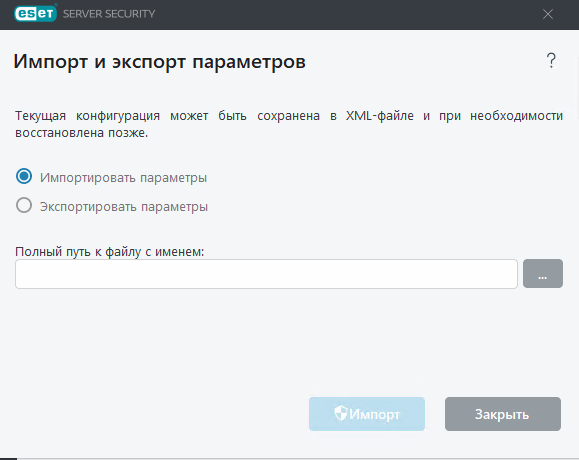The image size is (579, 460).
Task: Click the description text about XML-файле
Action: pos(289,124)
